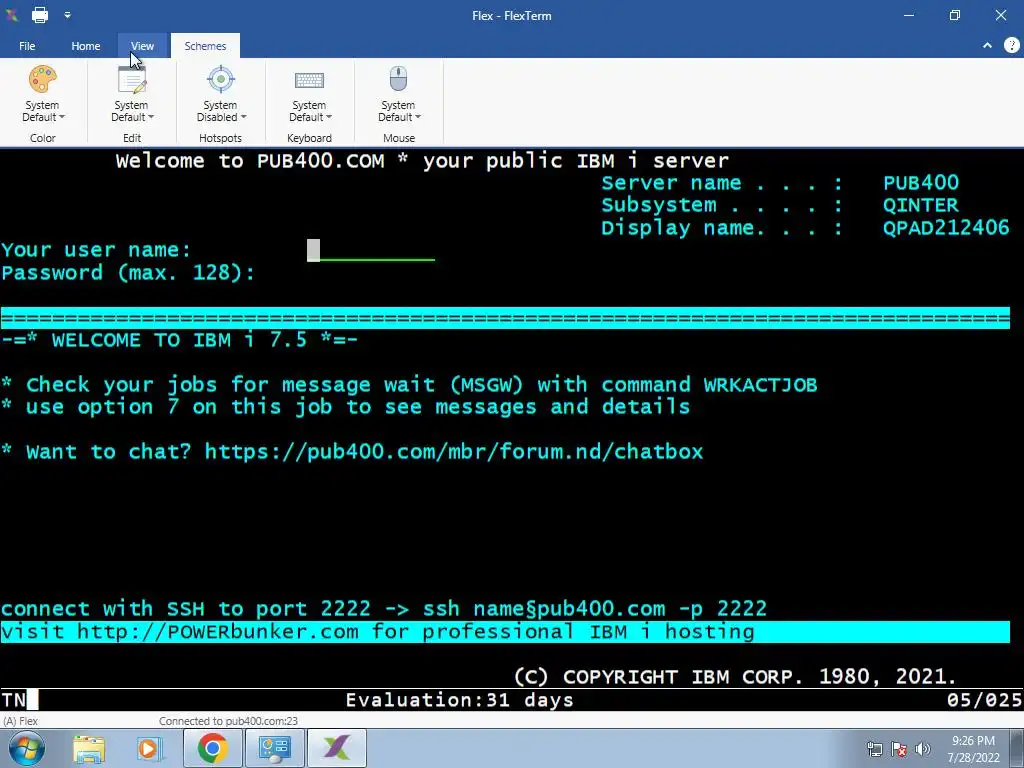Click the user name input field
Screen dimensions: 1024x768
371,250
